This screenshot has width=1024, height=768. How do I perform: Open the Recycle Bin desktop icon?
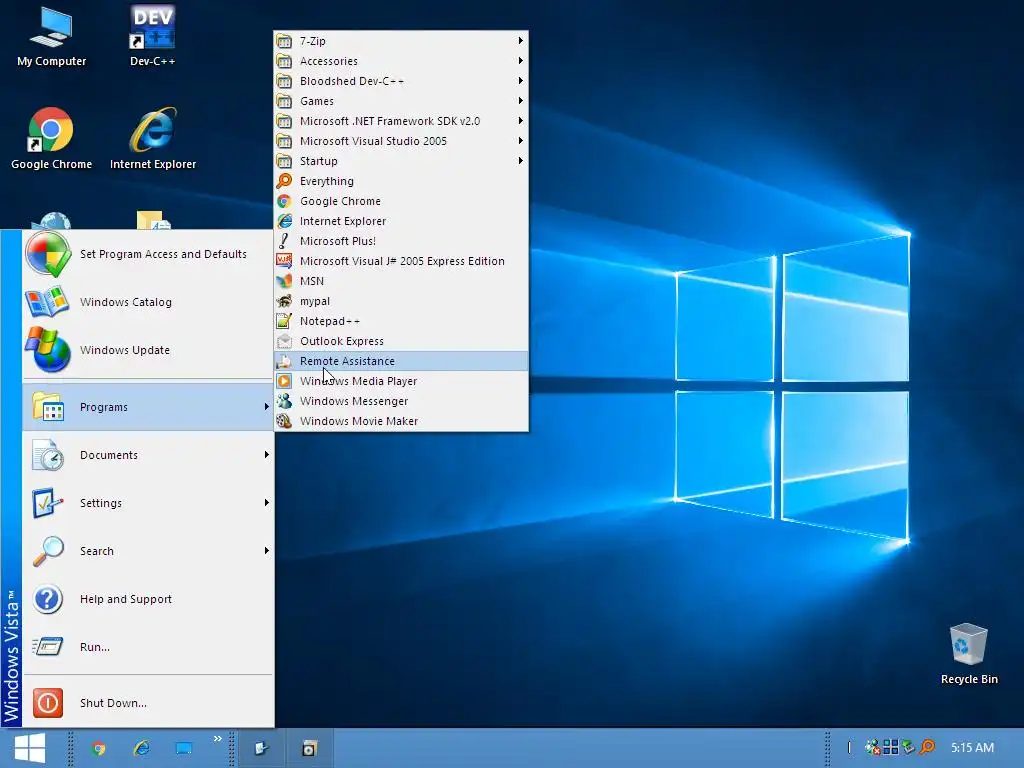pos(969,653)
